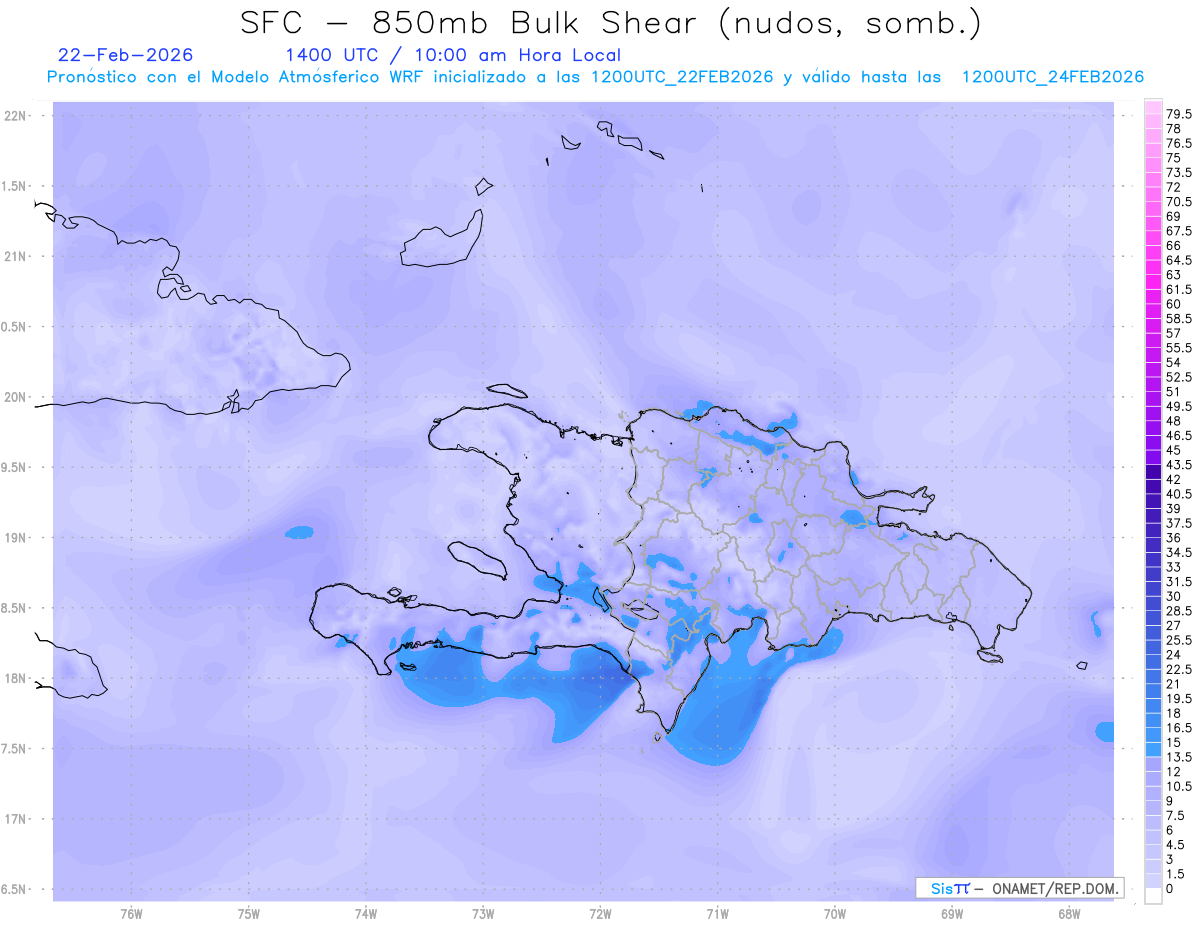This screenshot has height=927, width=1200.
Task: Click the color scale value '75'
Action: point(1174,158)
